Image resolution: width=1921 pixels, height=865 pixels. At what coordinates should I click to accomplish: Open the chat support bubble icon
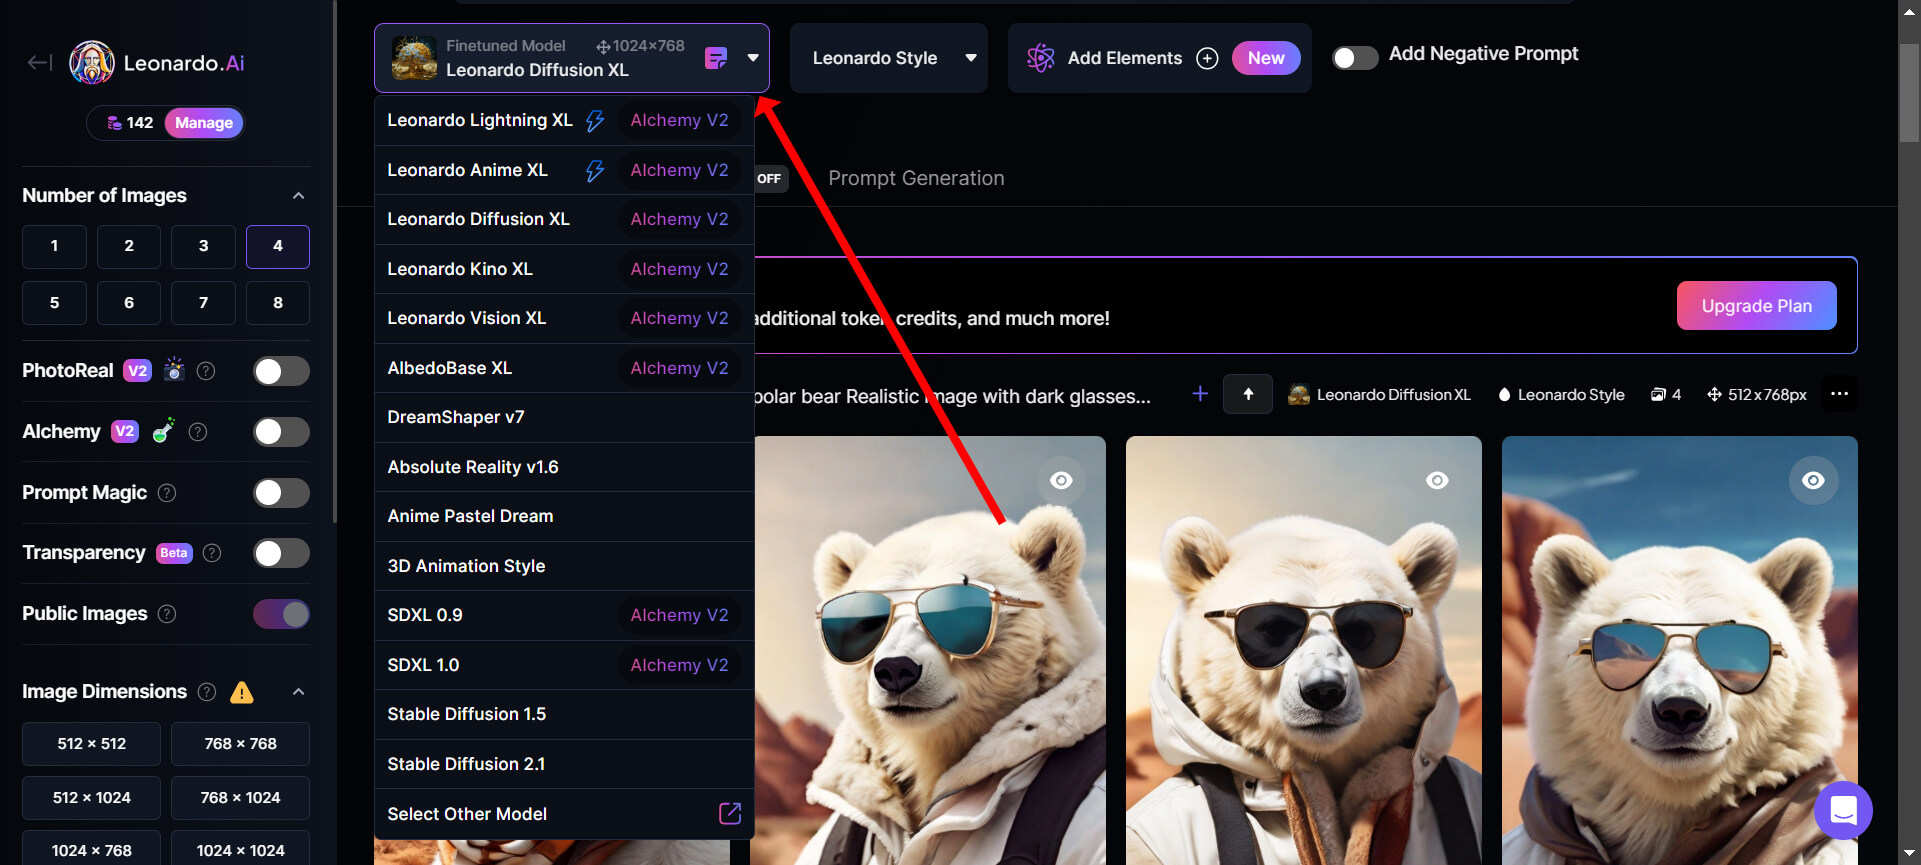tap(1843, 810)
